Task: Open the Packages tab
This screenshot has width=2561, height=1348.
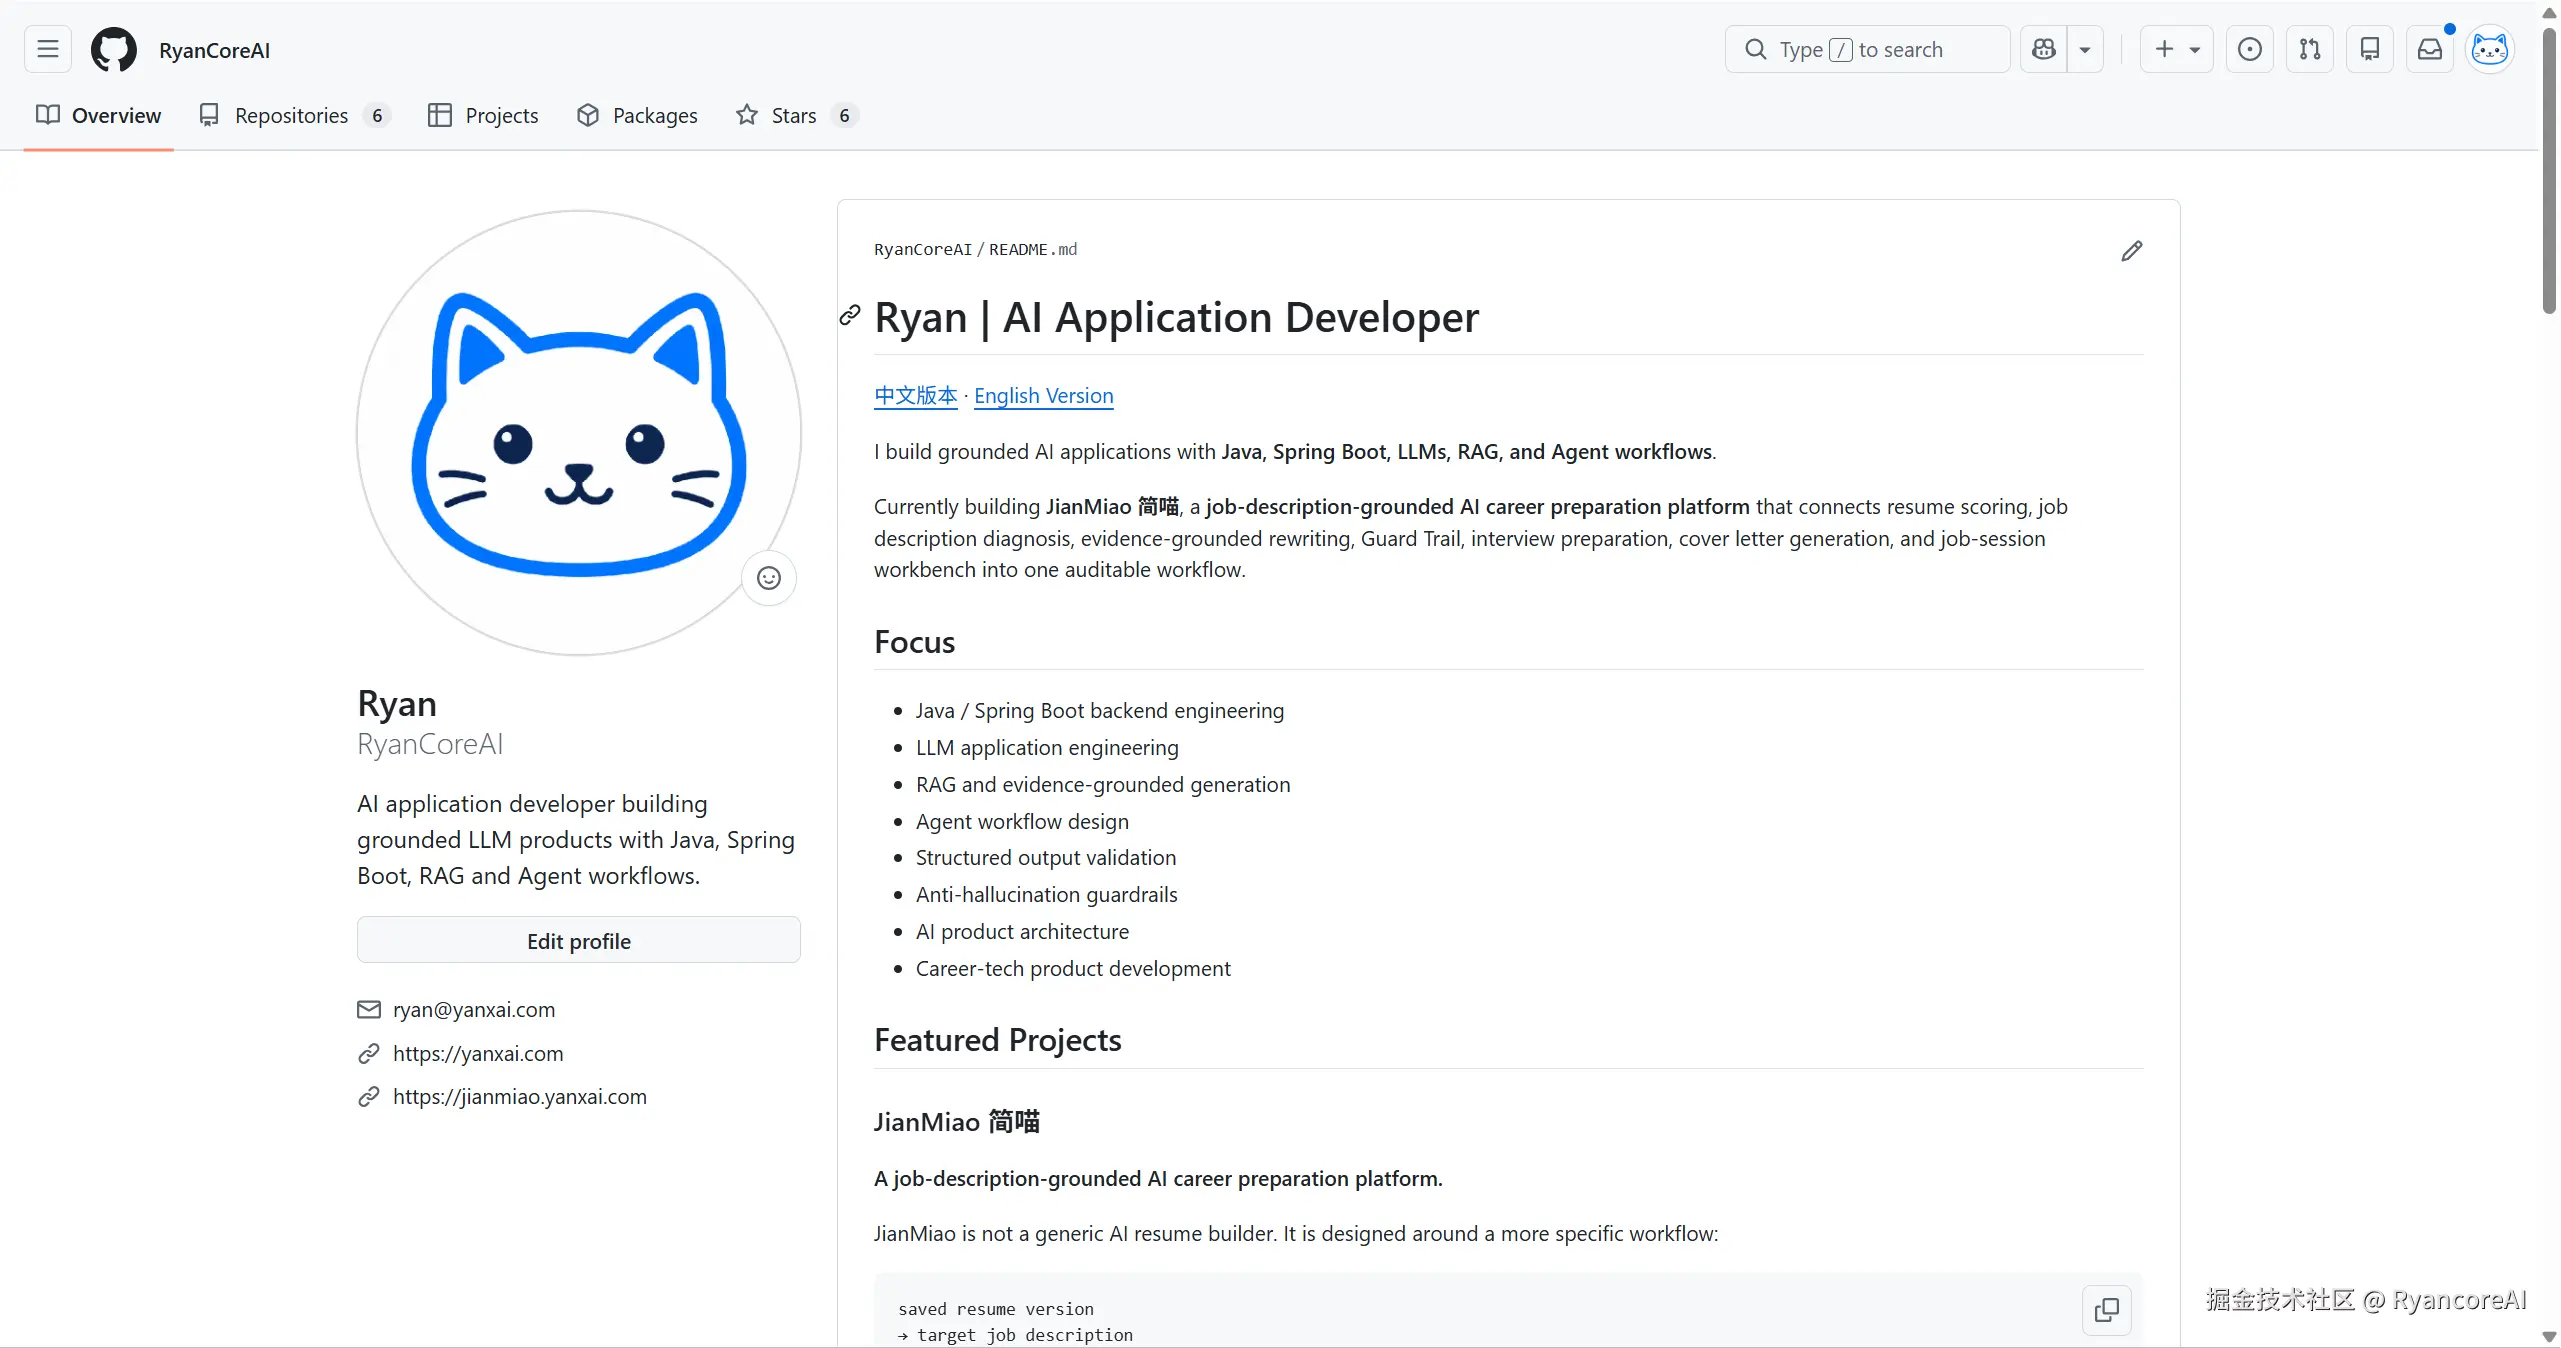Action: tap(638, 115)
